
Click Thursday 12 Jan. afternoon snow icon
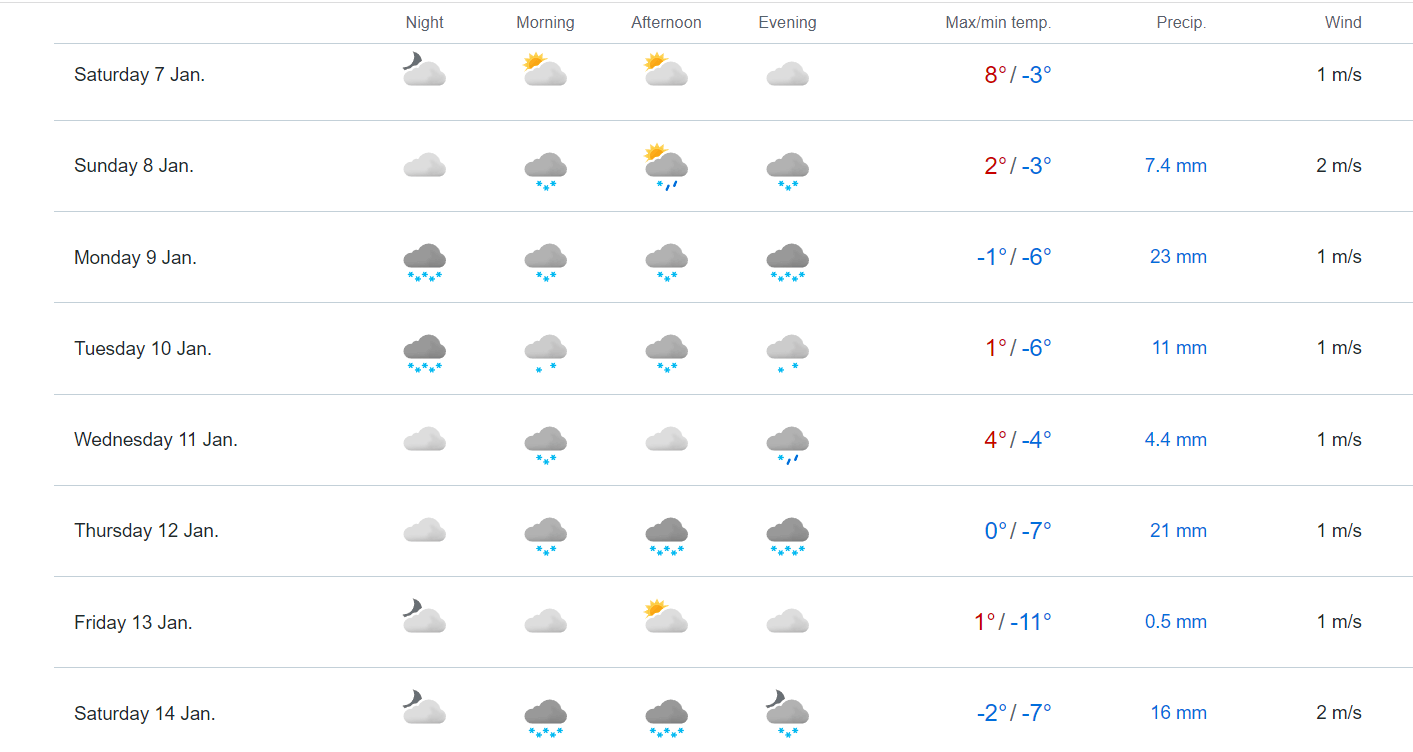coord(666,534)
